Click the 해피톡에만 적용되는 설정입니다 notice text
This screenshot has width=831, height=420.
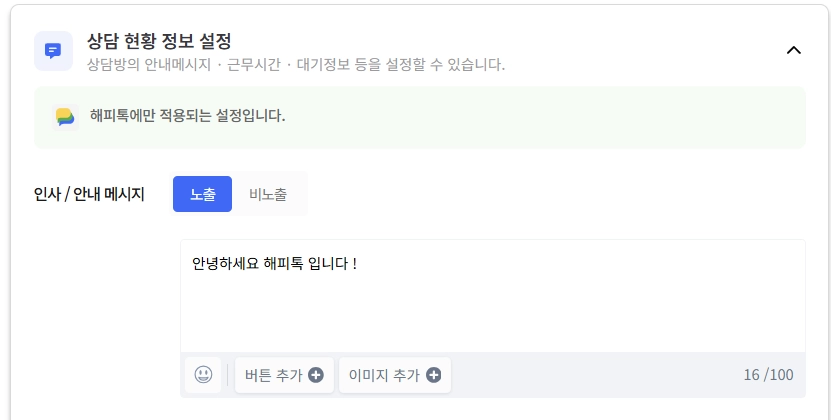187,116
